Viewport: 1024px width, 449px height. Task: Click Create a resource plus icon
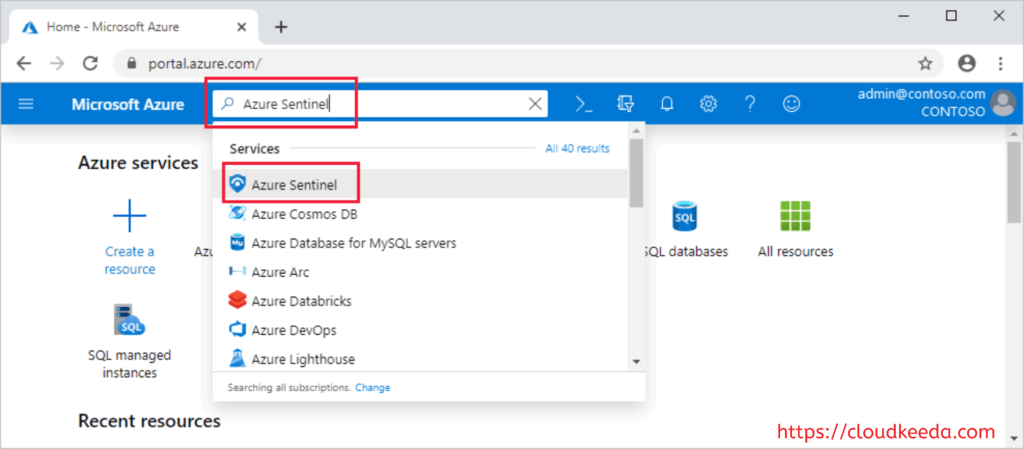coord(129,217)
